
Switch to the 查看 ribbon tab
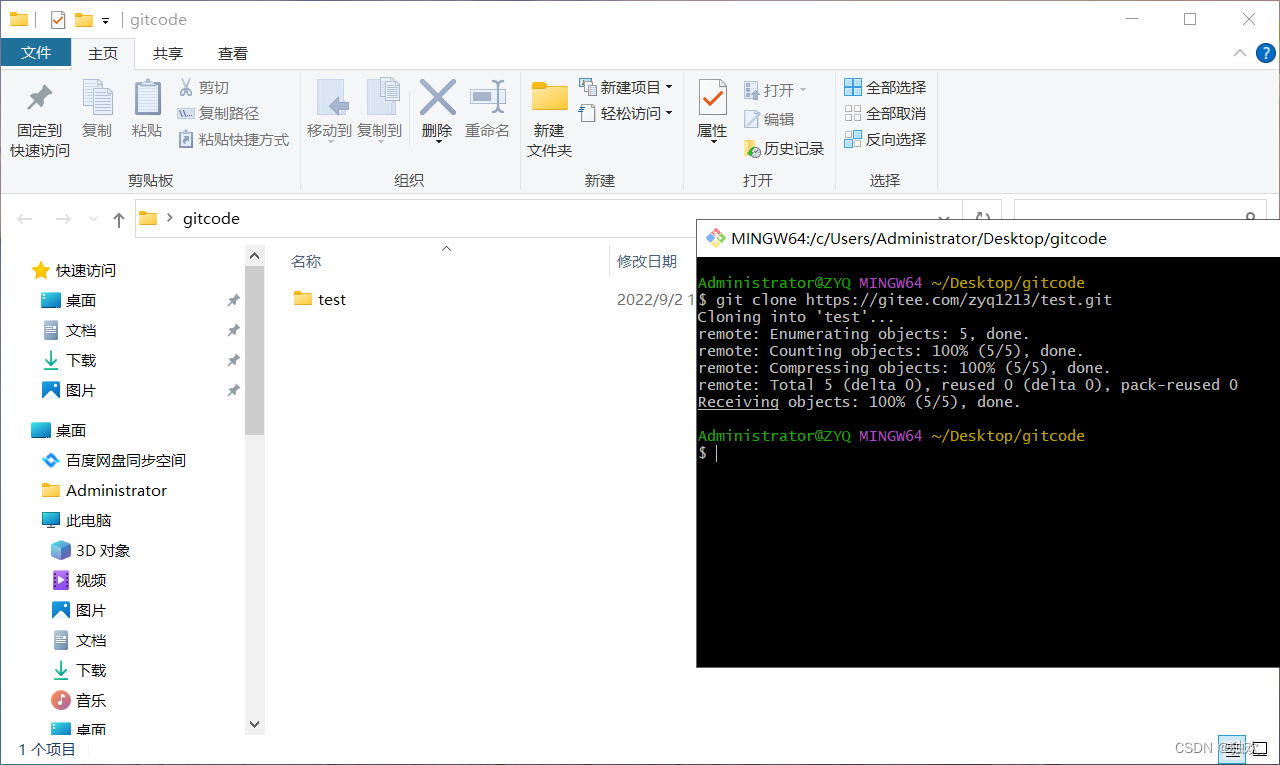233,54
